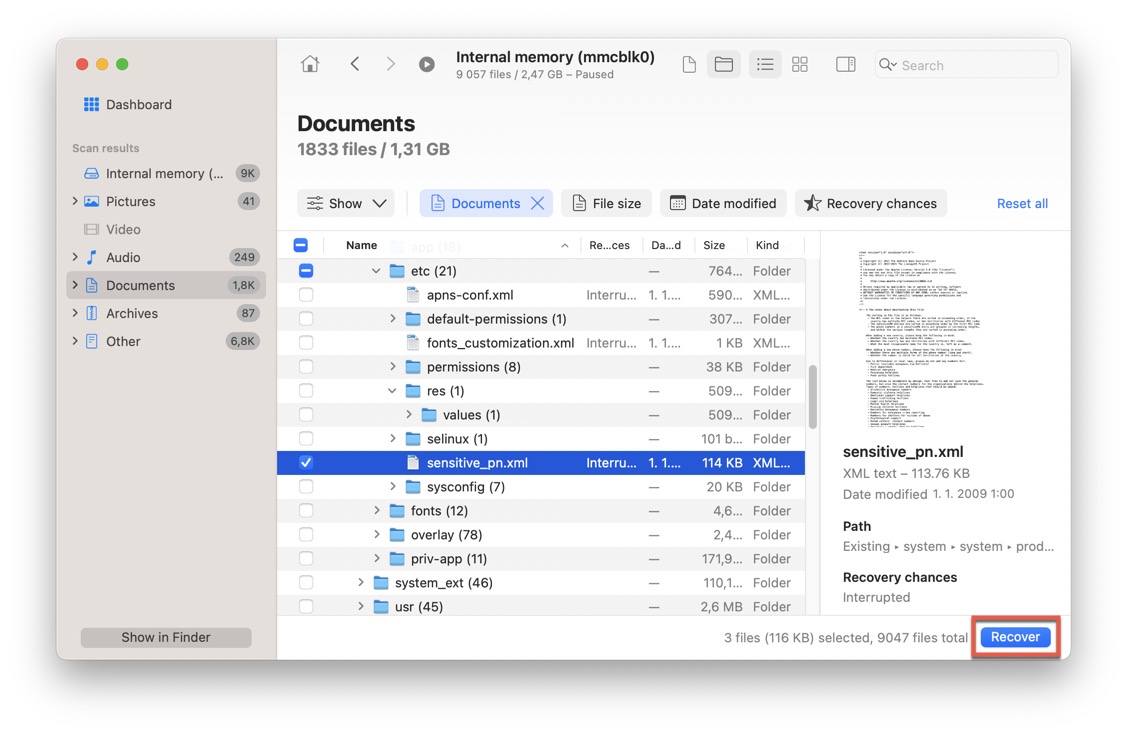1127x734 pixels.
Task: Resume scan with the play button
Action: pyautogui.click(x=427, y=65)
